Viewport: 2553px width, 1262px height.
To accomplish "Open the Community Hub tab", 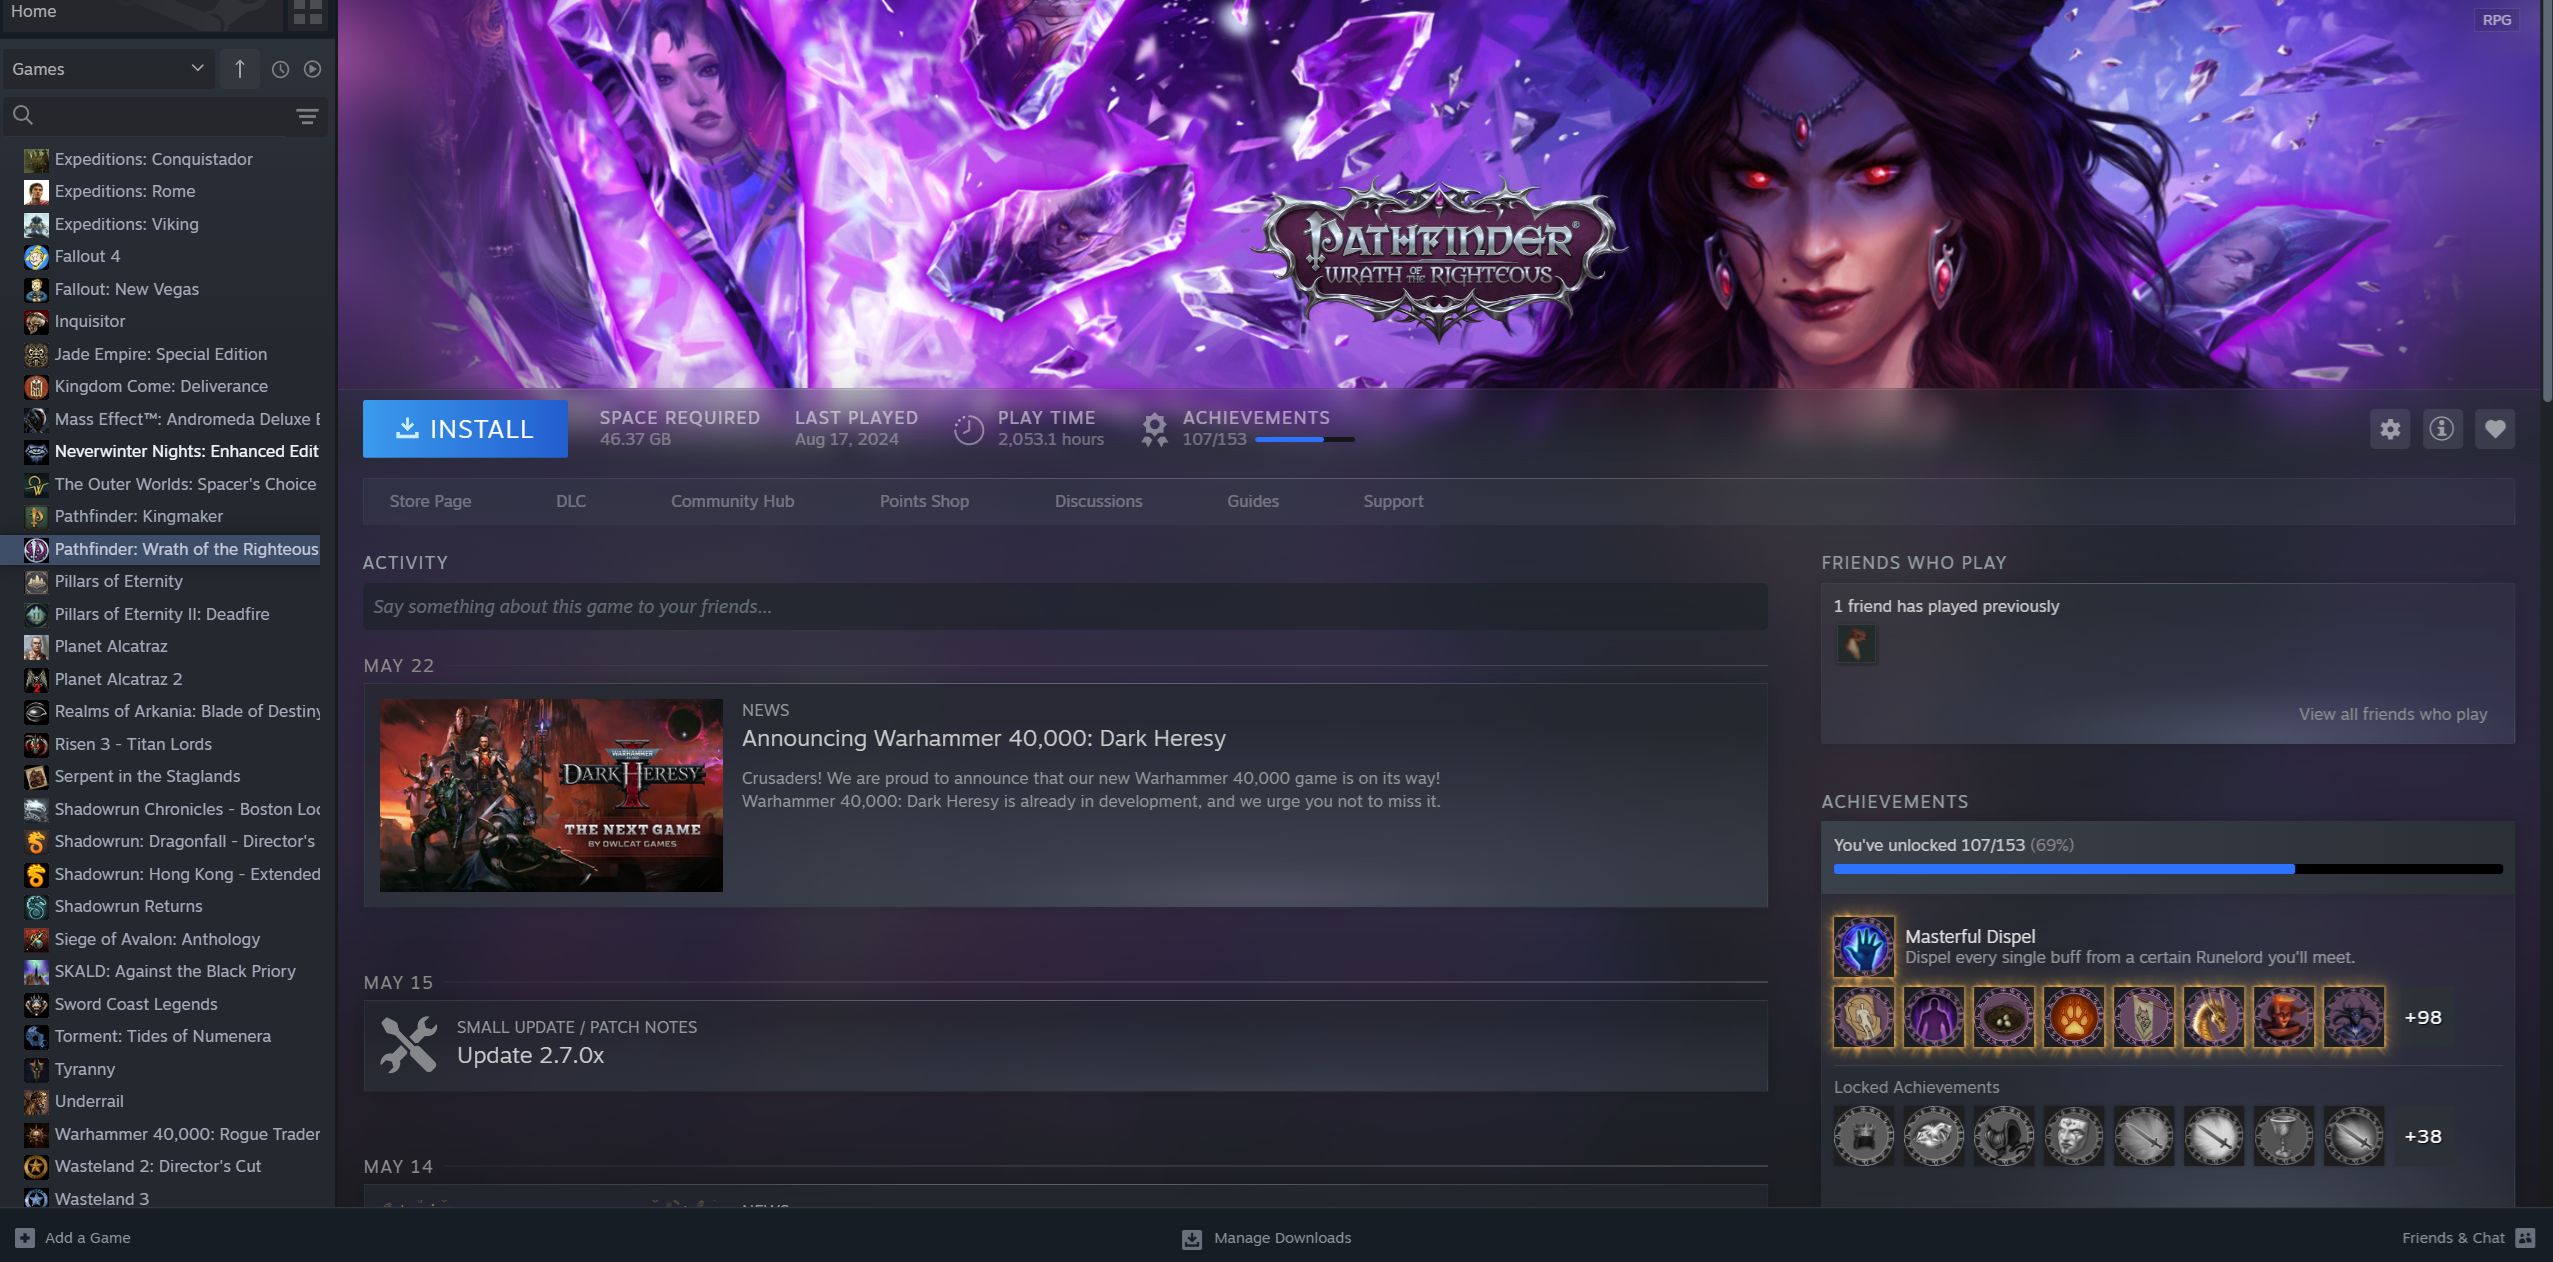I will (x=732, y=501).
